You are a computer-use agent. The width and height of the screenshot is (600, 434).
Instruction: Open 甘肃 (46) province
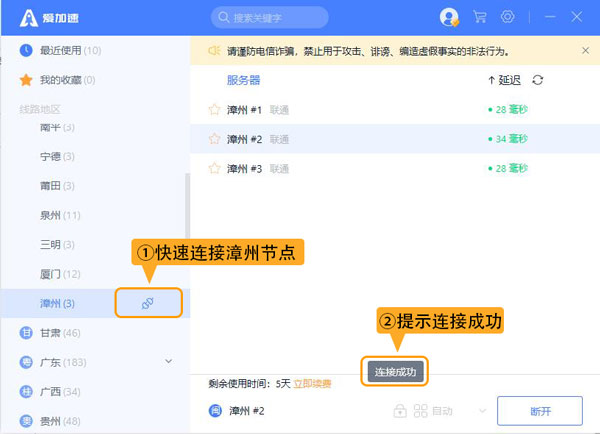point(60,333)
